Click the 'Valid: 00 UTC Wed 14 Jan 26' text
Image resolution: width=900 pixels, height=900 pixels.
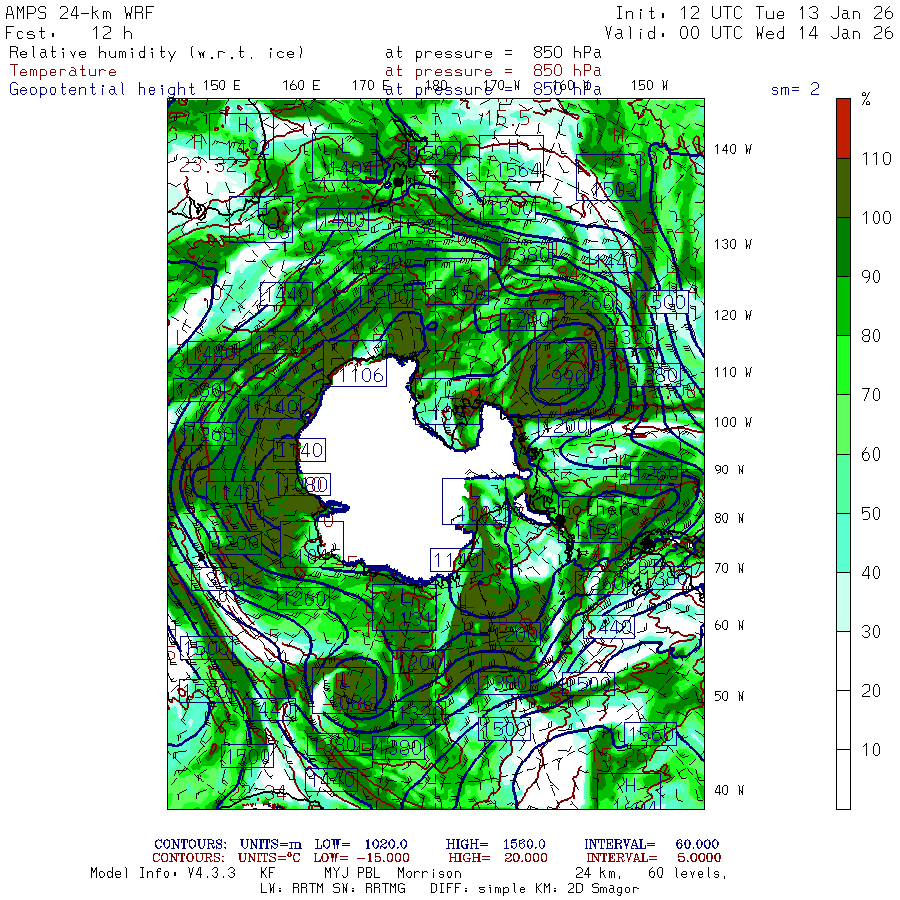[x=748, y=33]
